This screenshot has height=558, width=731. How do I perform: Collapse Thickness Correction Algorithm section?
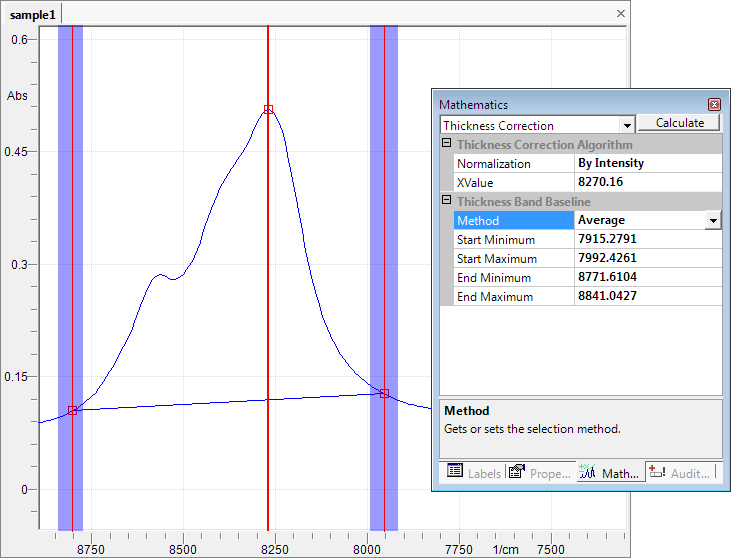point(446,145)
